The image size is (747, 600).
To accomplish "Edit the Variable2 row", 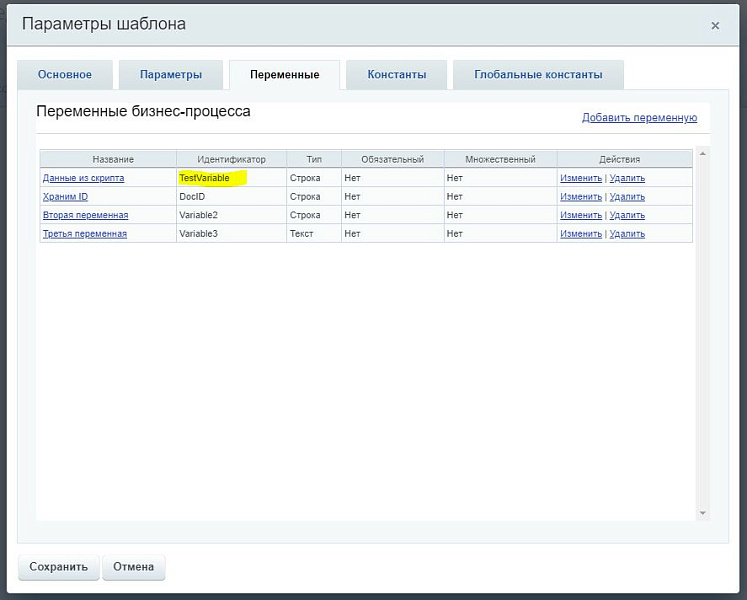I will point(580,215).
